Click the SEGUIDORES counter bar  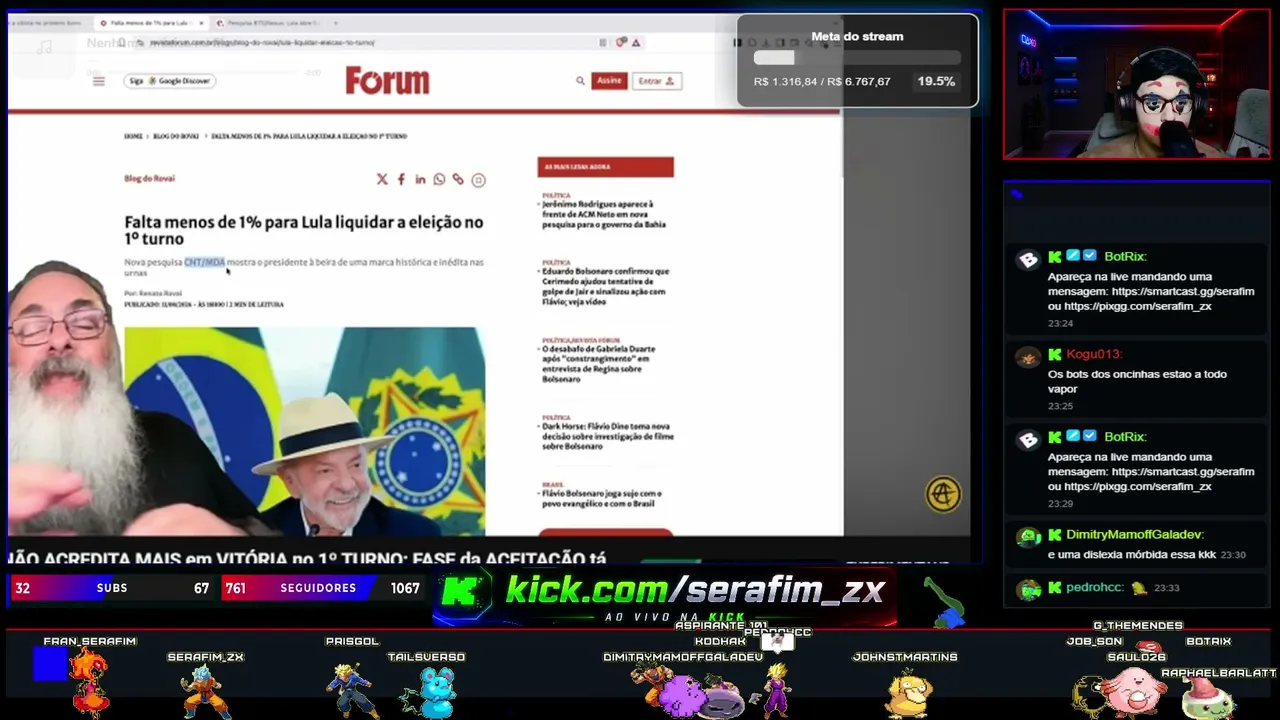click(321, 588)
